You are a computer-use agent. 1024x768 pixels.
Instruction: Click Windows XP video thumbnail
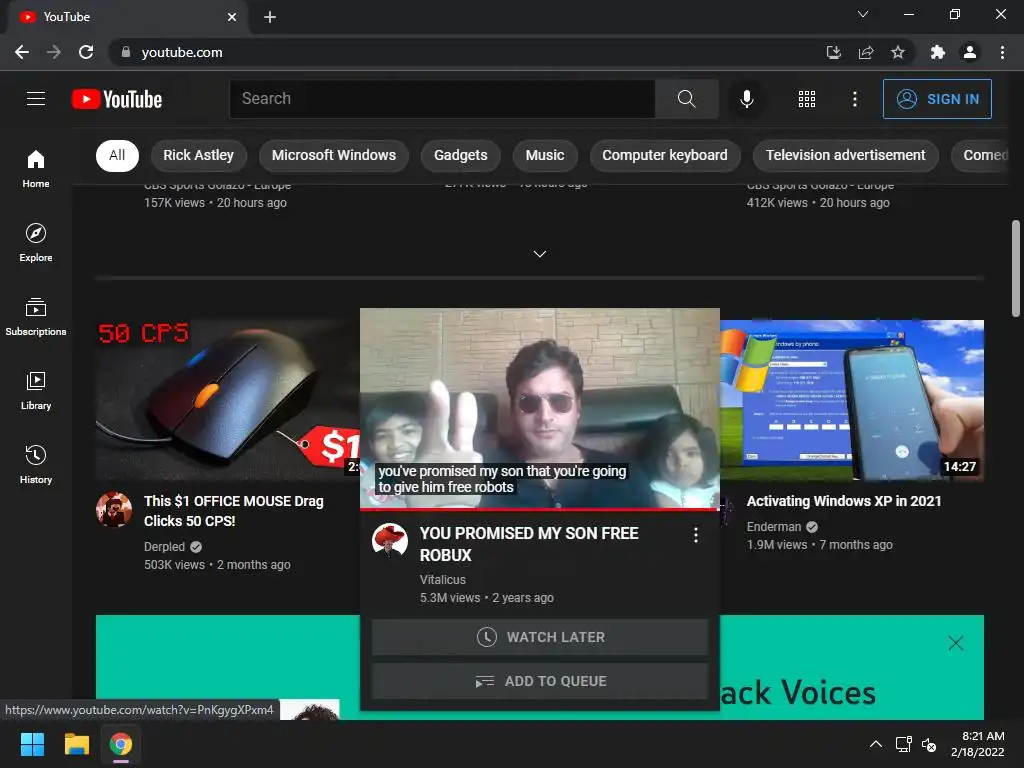click(x=852, y=400)
